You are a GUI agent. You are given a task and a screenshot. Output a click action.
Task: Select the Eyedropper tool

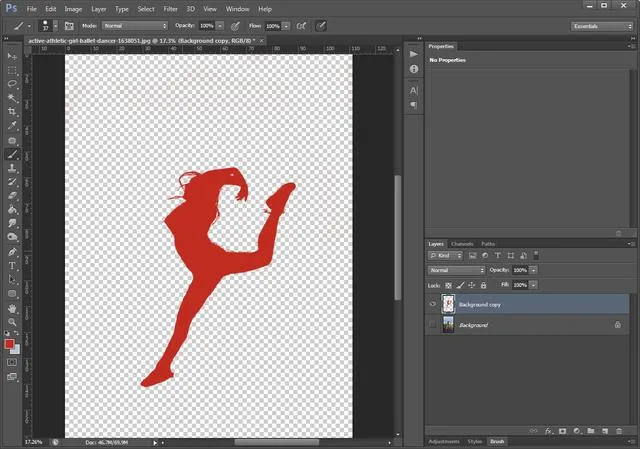12,125
